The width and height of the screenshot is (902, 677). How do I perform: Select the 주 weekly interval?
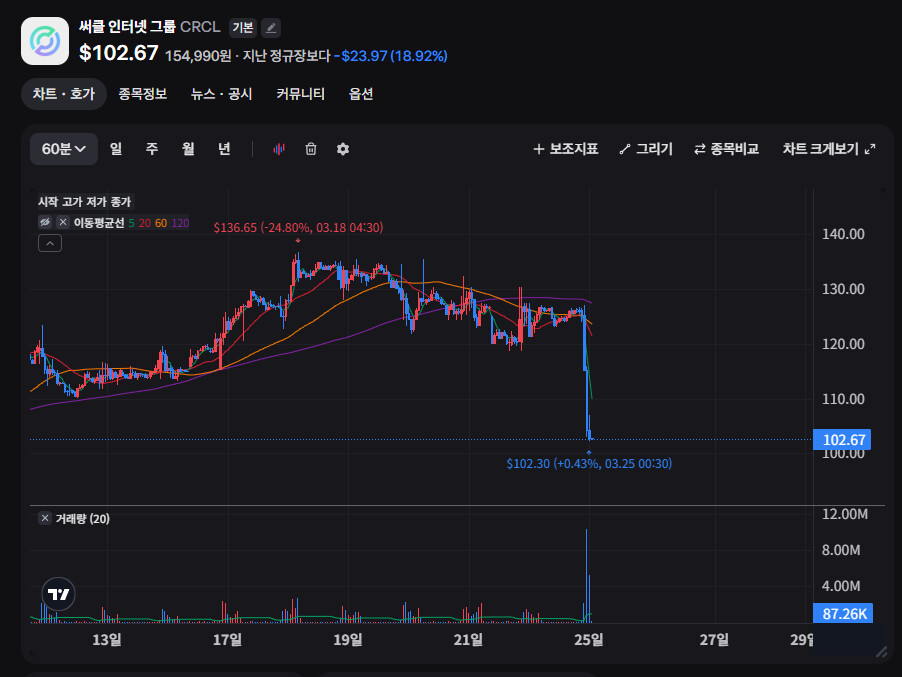152,149
